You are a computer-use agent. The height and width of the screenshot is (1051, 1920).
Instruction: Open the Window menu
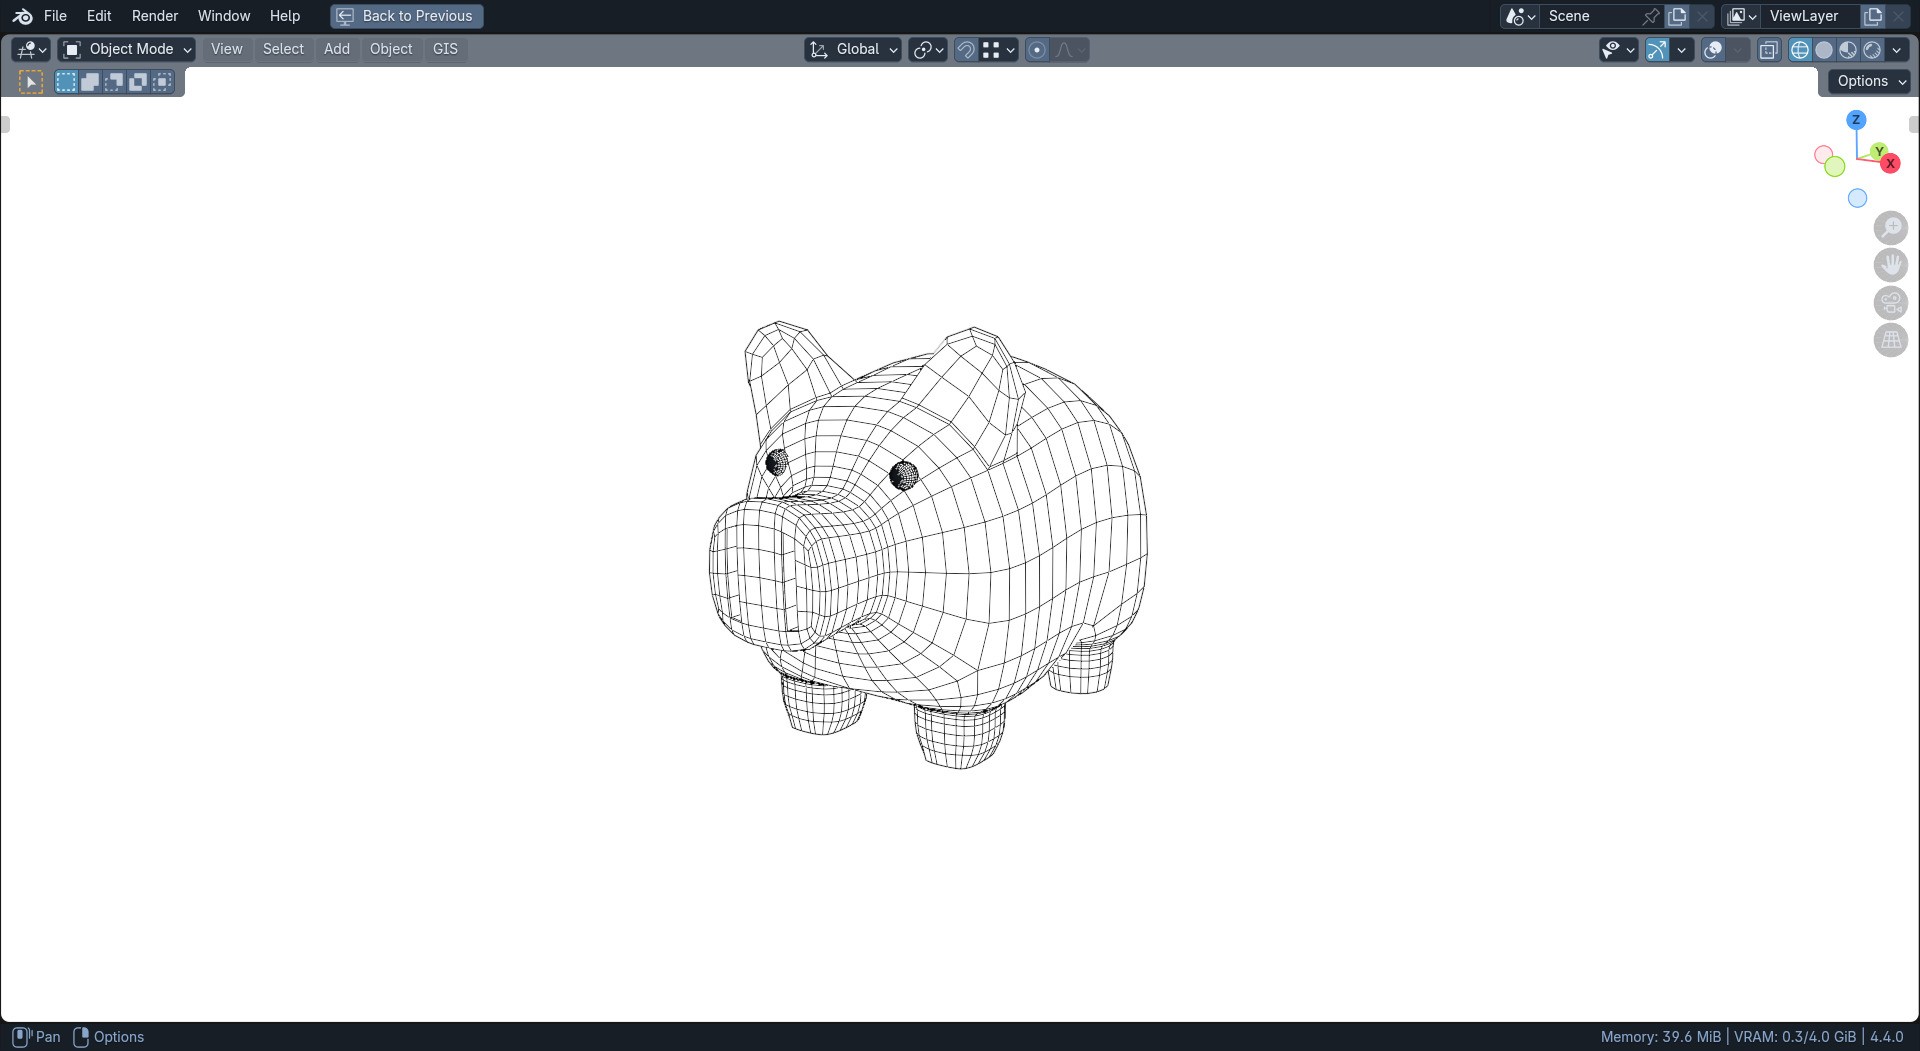pos(224,16)
